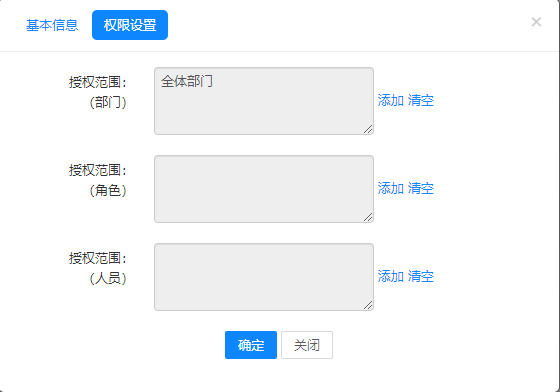Close the dialog with the X icon
The image size is (560, 392).
pos(536,22)
